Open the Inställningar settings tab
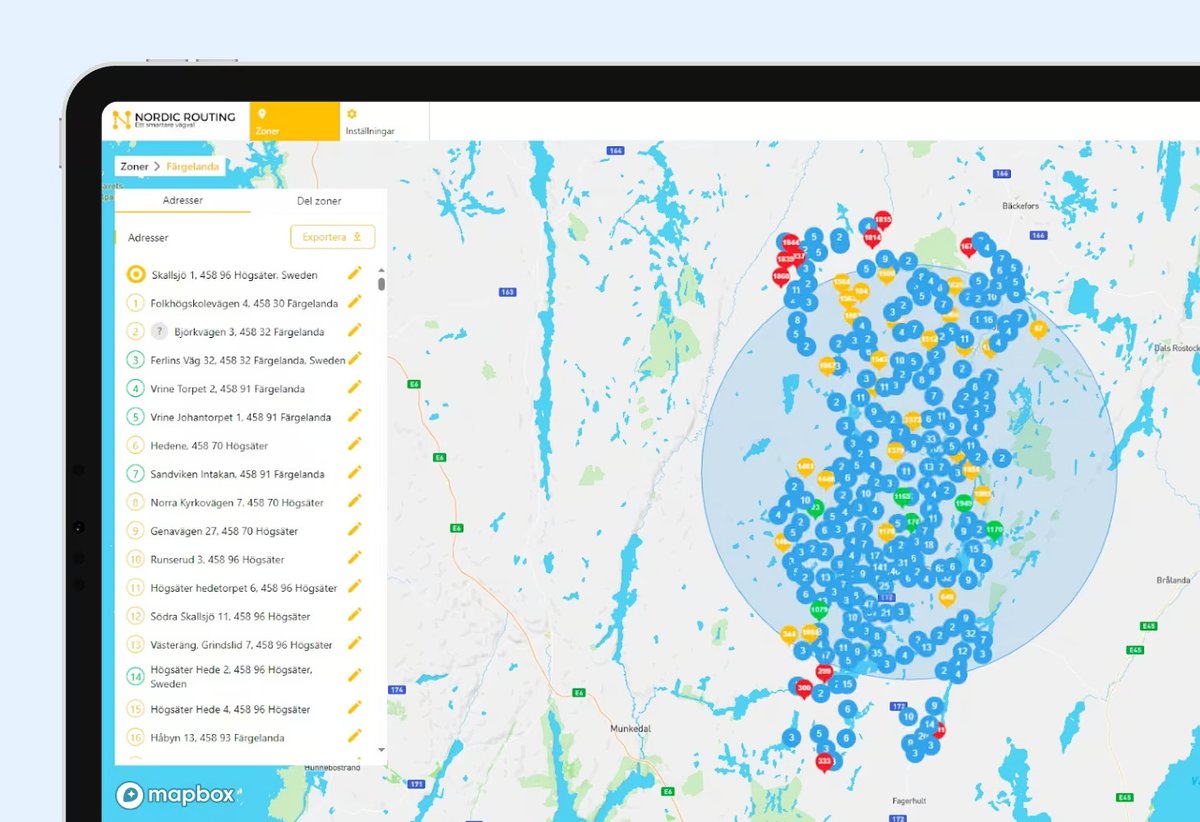The height and width of the screenshot is (822, 1200). pos(384,121)
